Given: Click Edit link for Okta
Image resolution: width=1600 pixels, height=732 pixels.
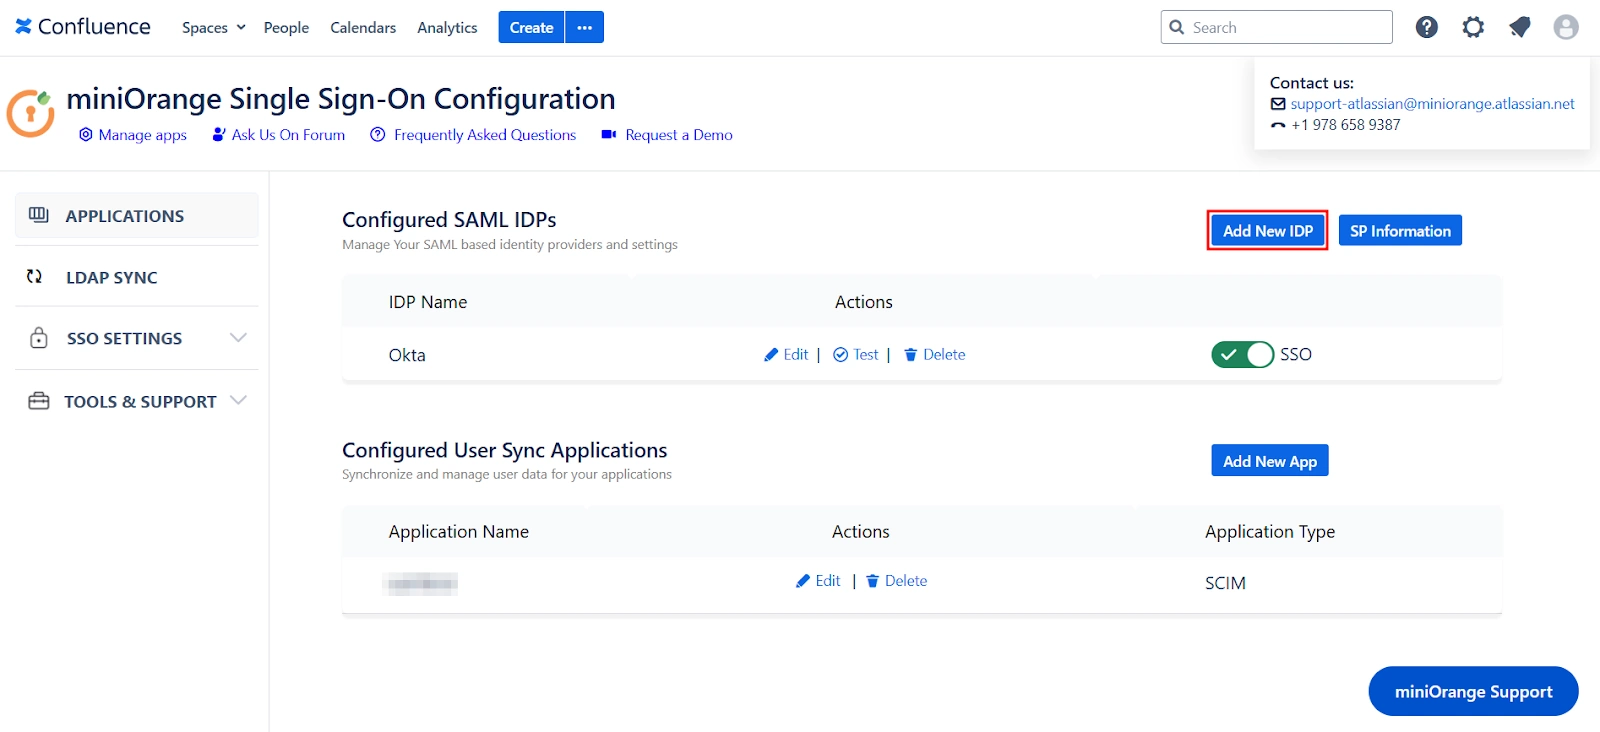Looking at the screenshot, I should pos(796,354).
